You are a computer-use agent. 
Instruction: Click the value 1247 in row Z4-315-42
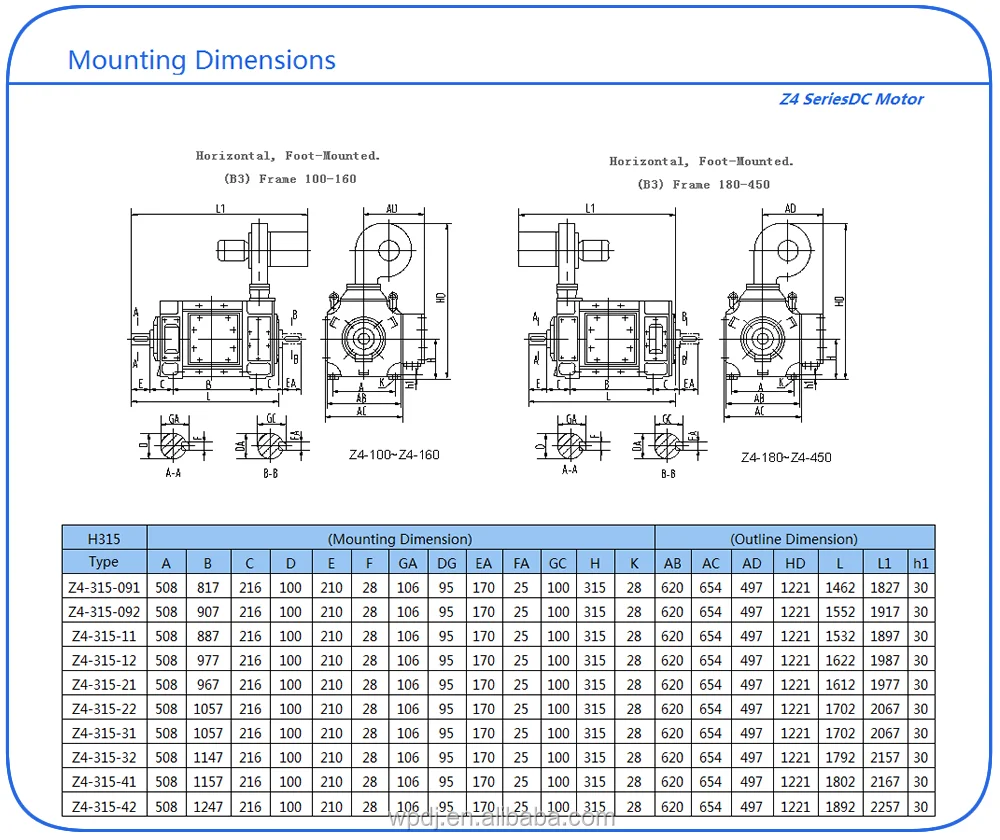207,805
